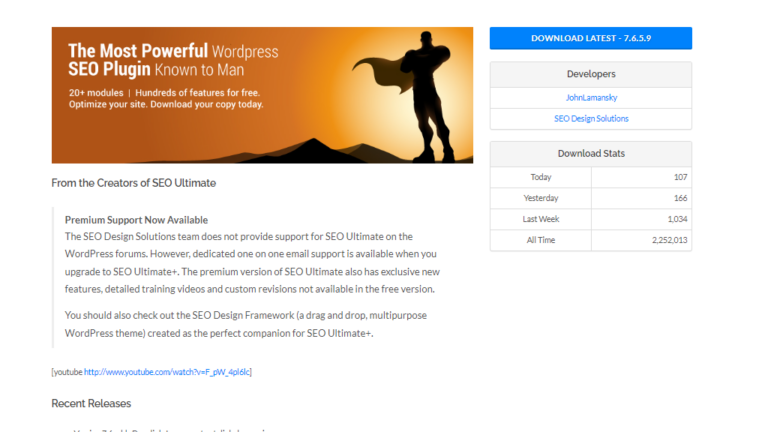Click the Download Latest 7.6.5.9 button

tap(590, 38)
